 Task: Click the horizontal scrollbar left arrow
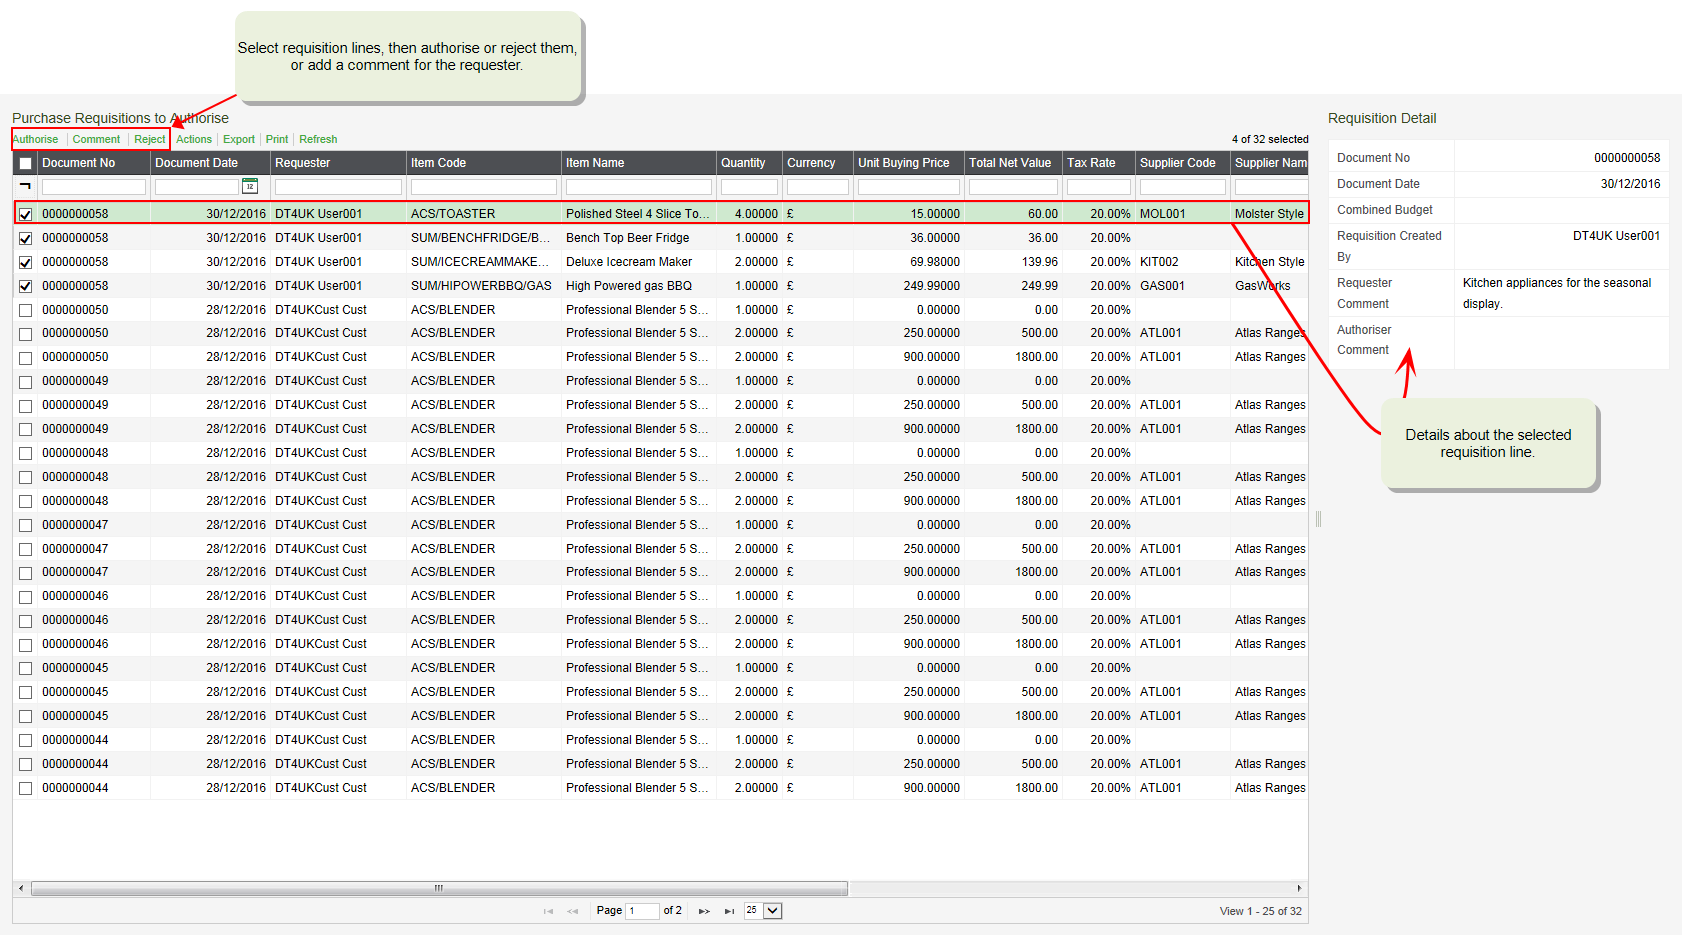(21, 888)
